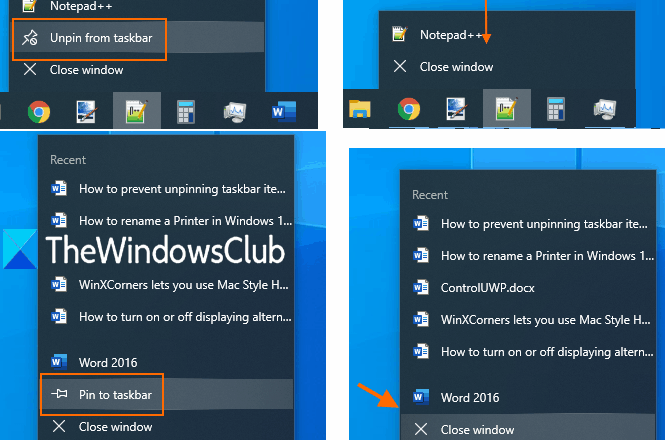Open 'WinXCorners lets you use Mac' in bottom-right list
Screen dimensions: 665x440
coord(528,319)
